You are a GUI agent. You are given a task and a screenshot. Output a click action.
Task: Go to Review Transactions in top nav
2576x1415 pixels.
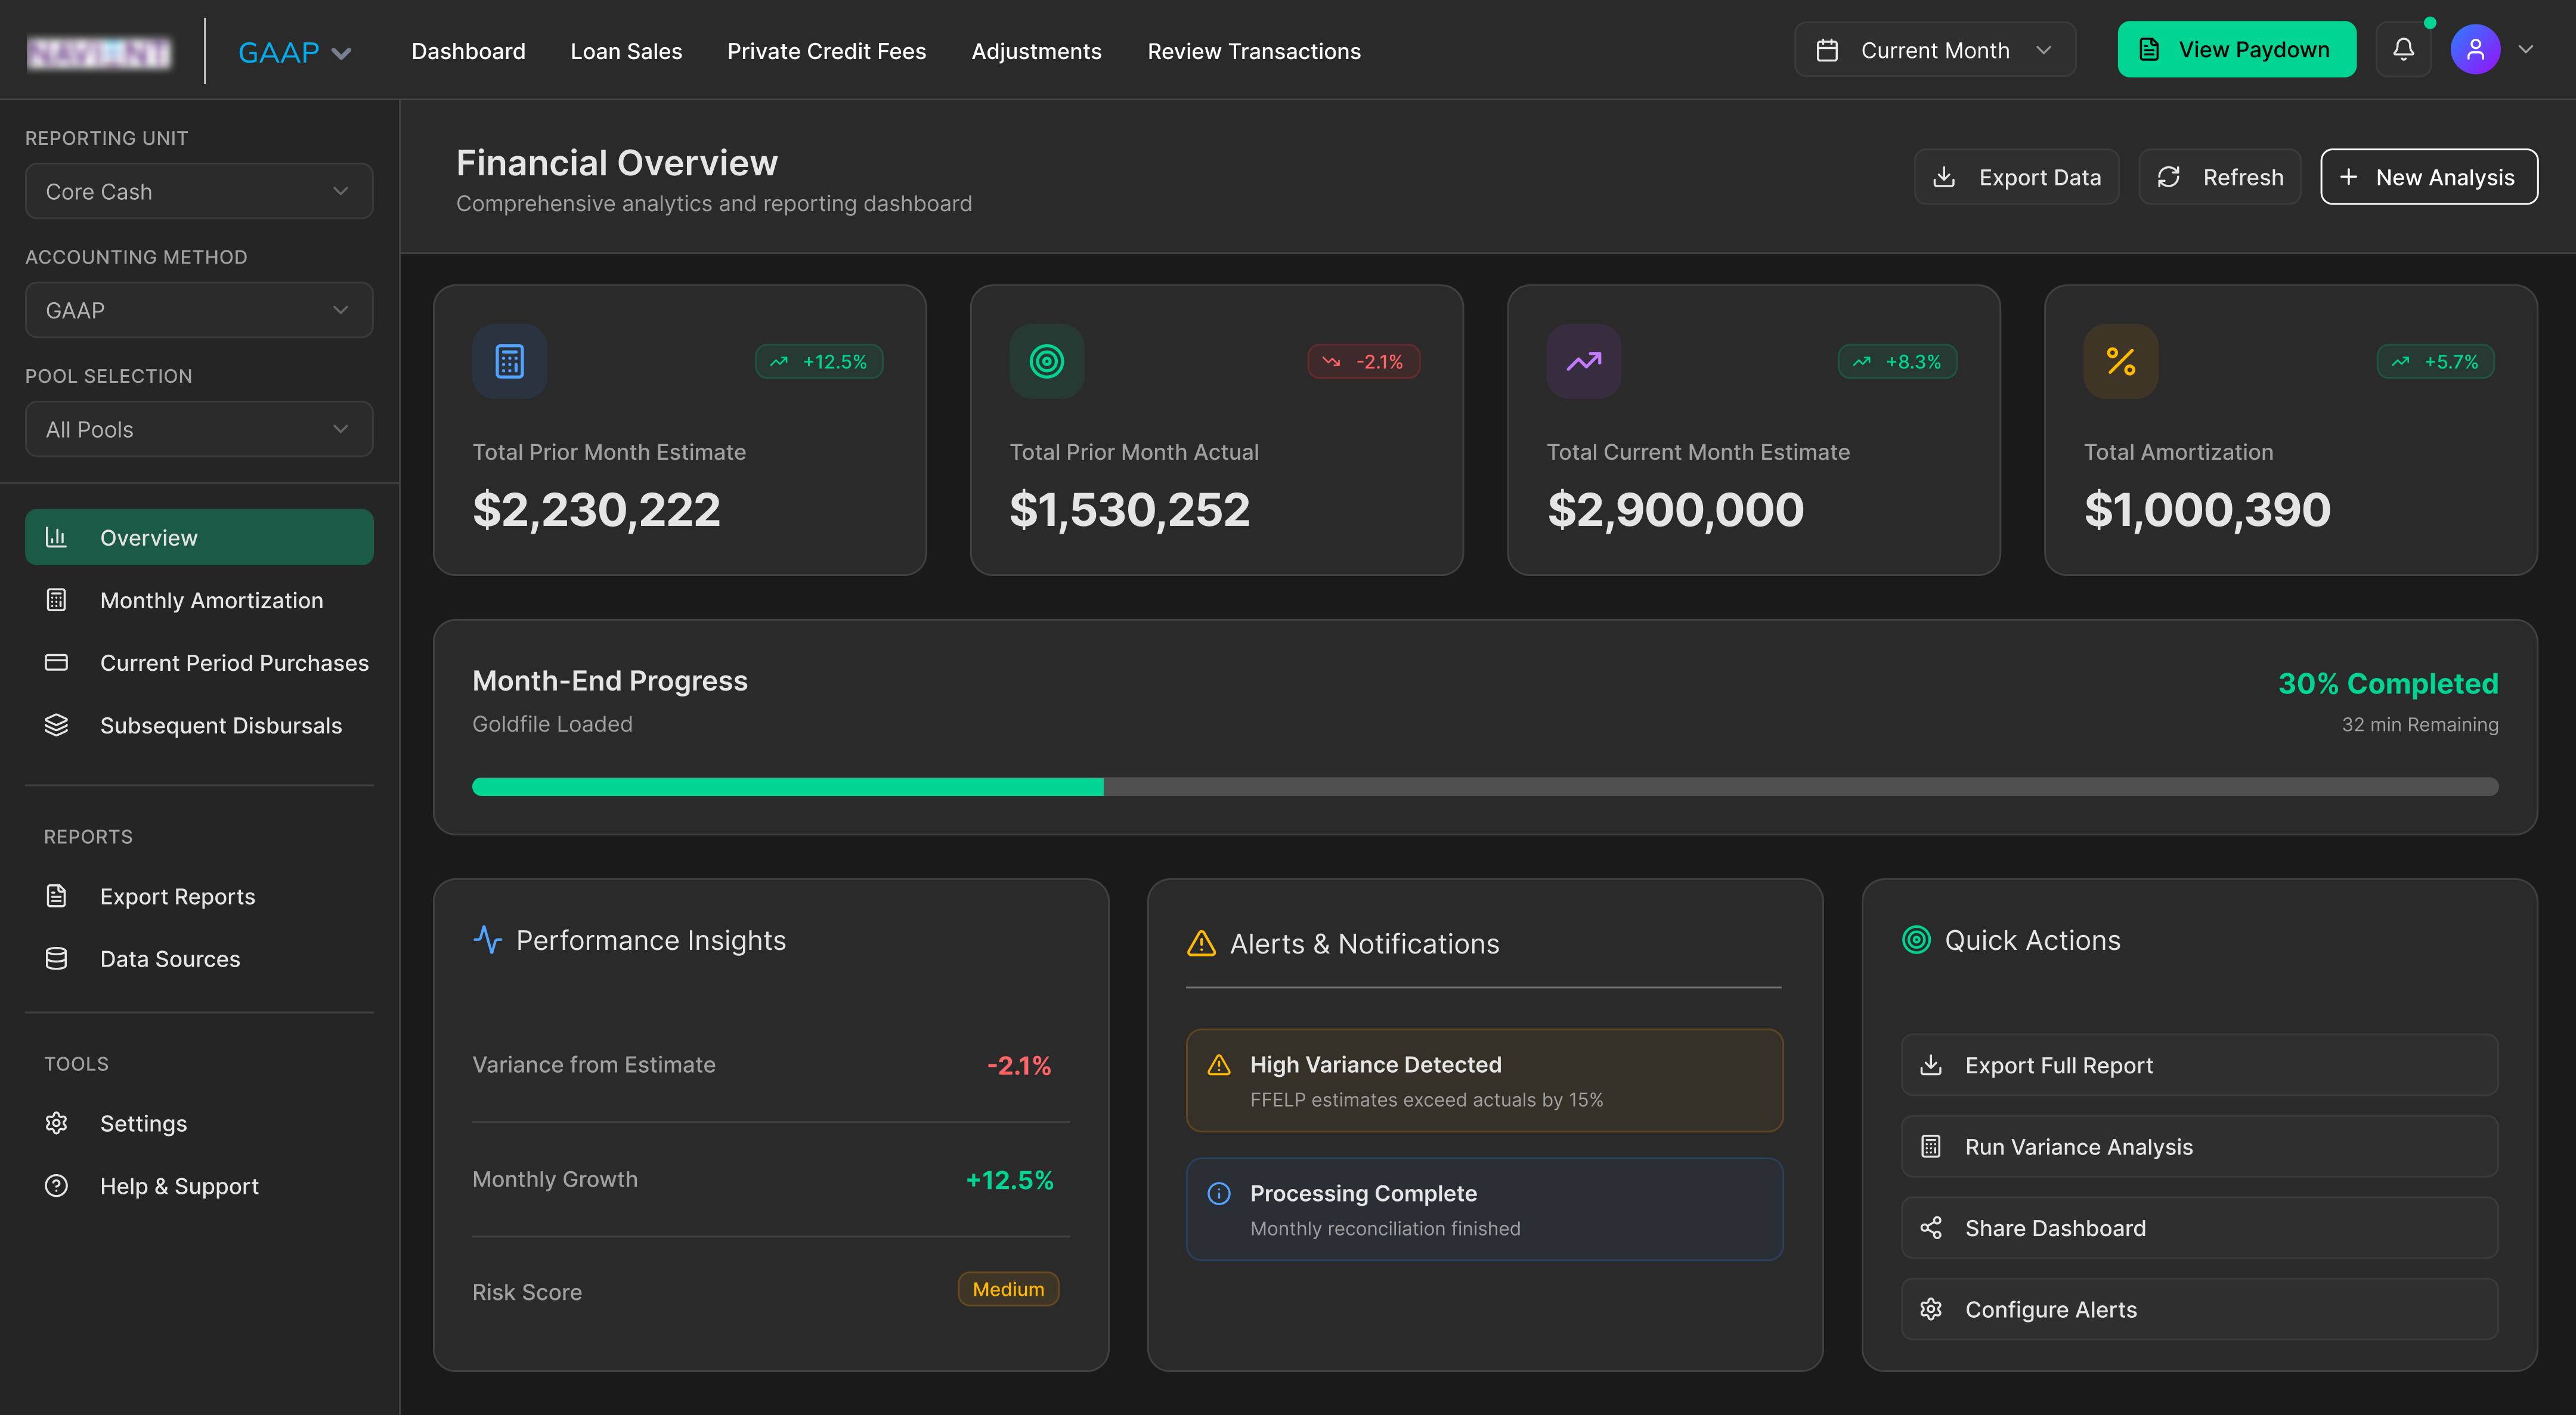1253,51
